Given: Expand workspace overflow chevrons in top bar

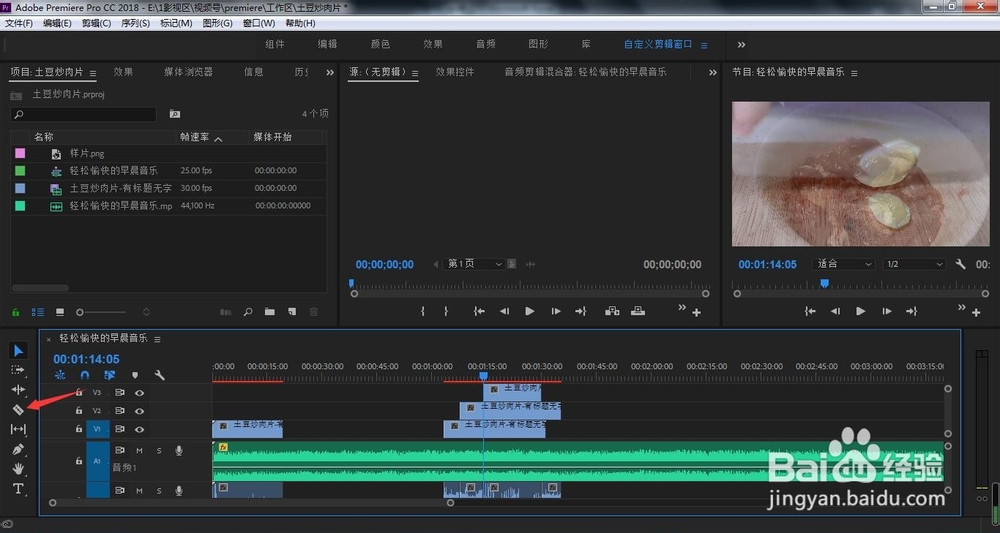Looking at the screenshot, I should coord(741,45).
